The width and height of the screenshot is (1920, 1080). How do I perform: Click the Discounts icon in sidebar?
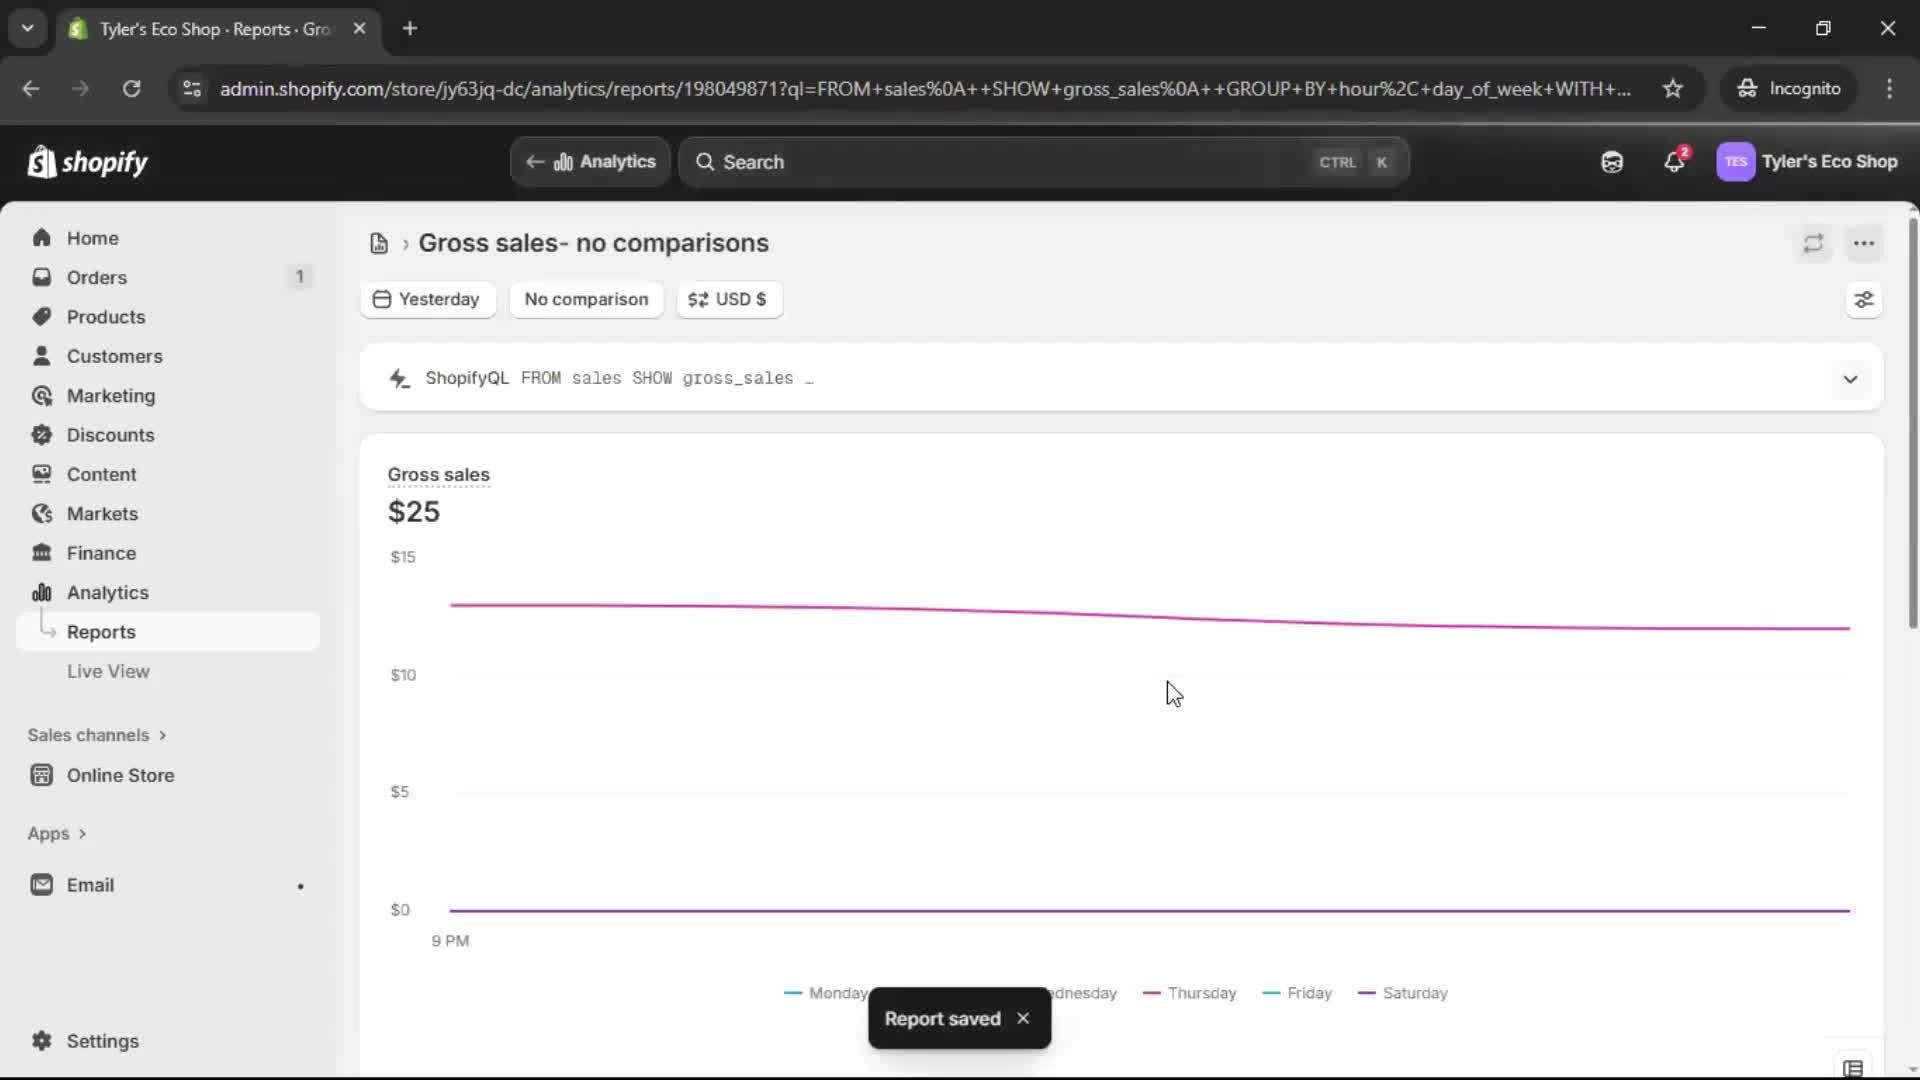click(41, 435)
